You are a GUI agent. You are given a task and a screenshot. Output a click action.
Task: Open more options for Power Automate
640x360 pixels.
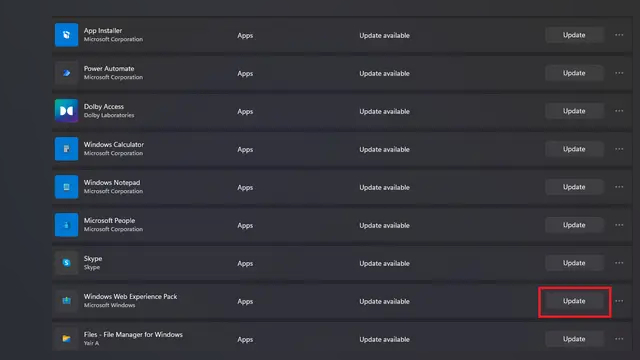619,73
